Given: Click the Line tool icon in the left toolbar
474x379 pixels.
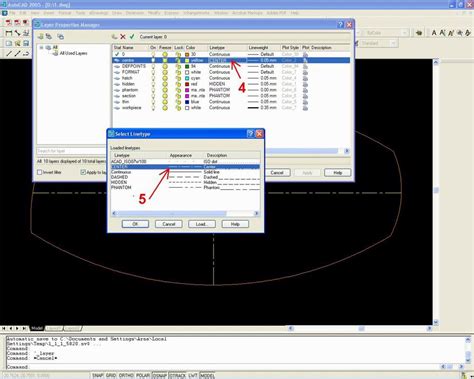Looking at the screenshot, I should [x=9, y=53].
